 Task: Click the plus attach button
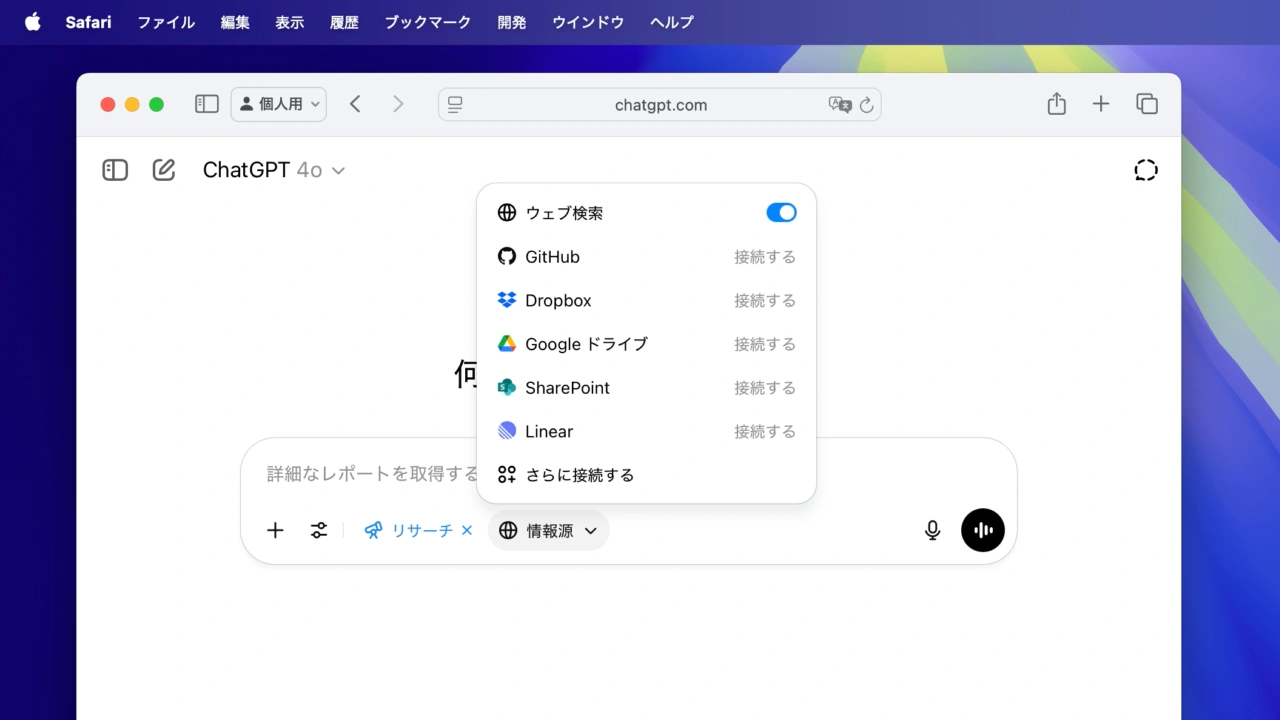click(275, 531)
